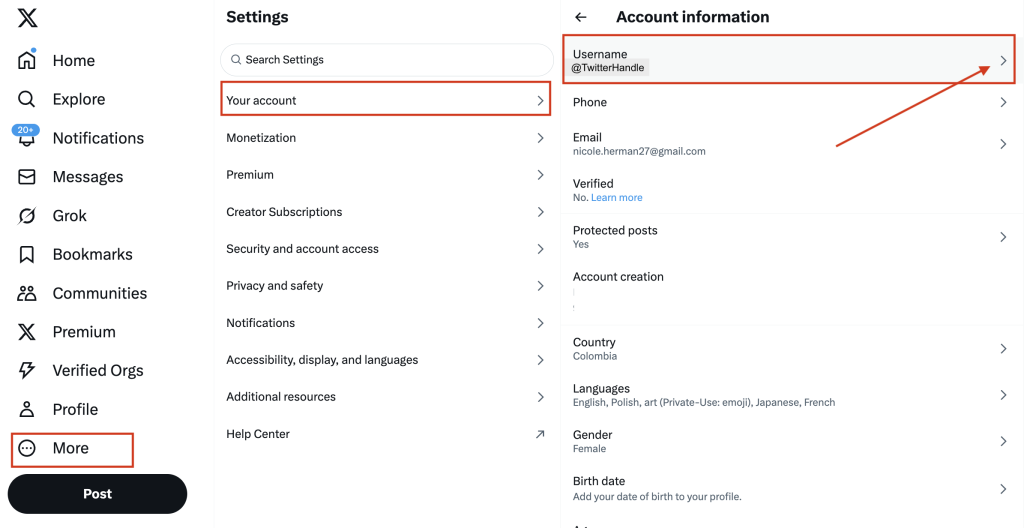Open the Privacy and safety section
The image size is (1024, 528).
(x=275, y=286)
